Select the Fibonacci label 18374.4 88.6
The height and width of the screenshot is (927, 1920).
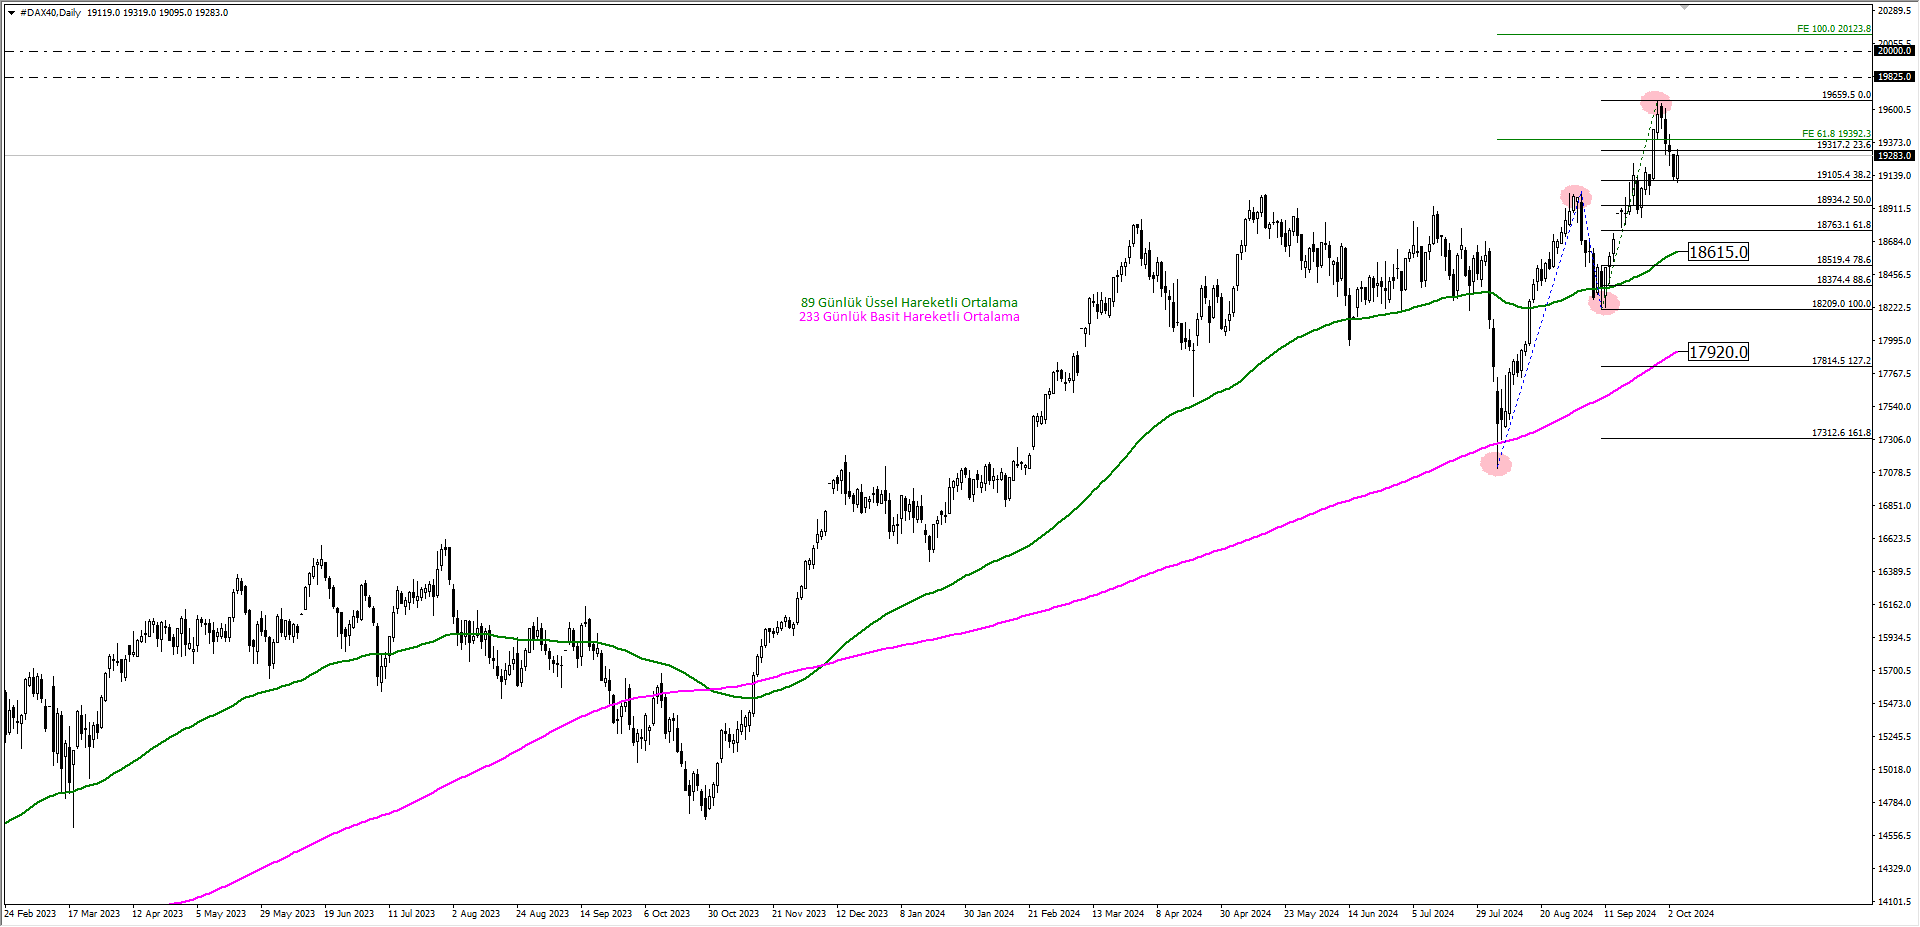(x=1843, y=280)
